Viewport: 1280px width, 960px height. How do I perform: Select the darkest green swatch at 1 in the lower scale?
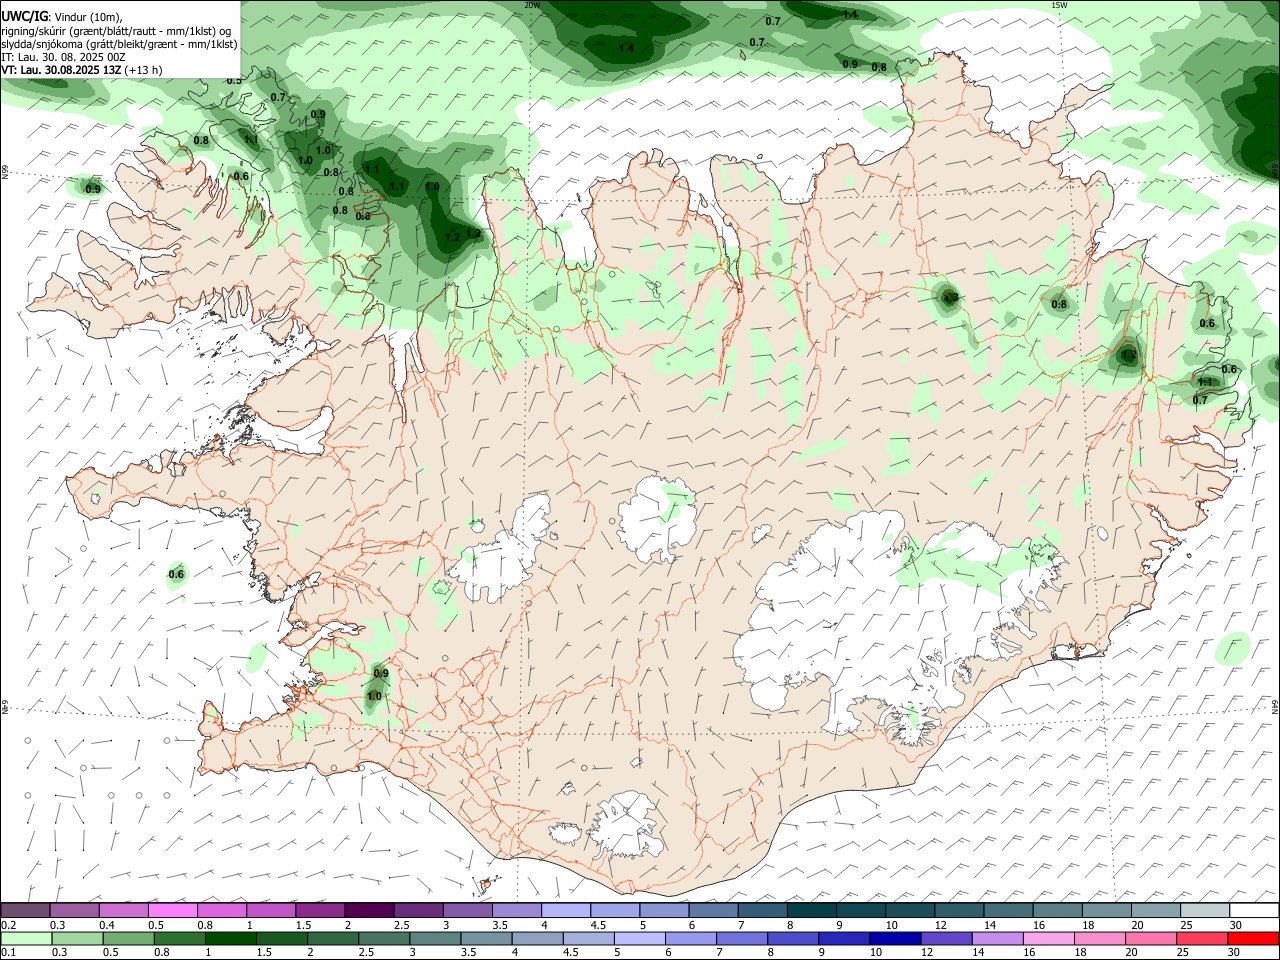point(231,939)
